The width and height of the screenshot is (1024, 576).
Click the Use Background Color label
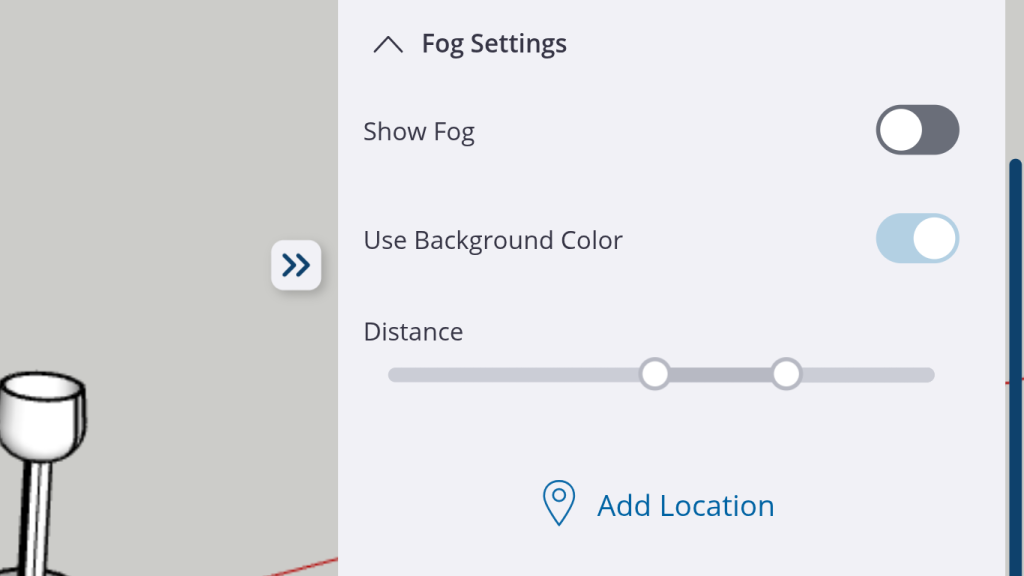[x=492, y=241]
